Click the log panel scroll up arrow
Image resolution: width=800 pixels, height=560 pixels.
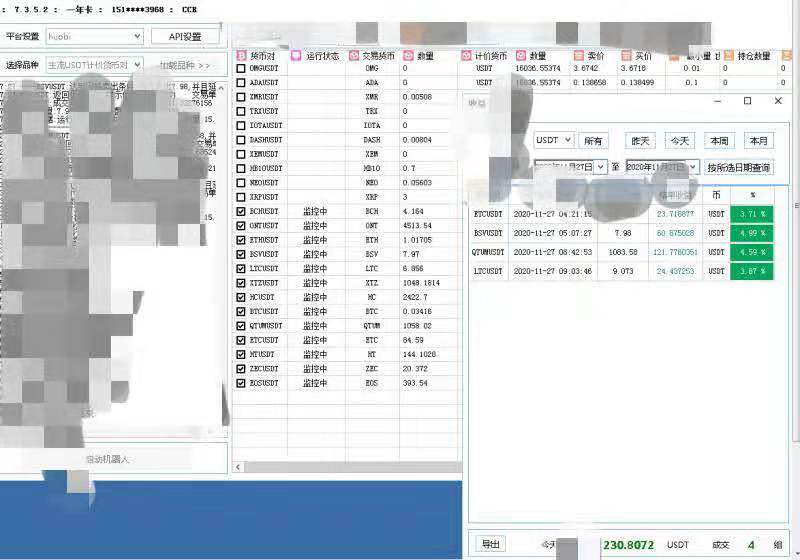pos(221,88)
